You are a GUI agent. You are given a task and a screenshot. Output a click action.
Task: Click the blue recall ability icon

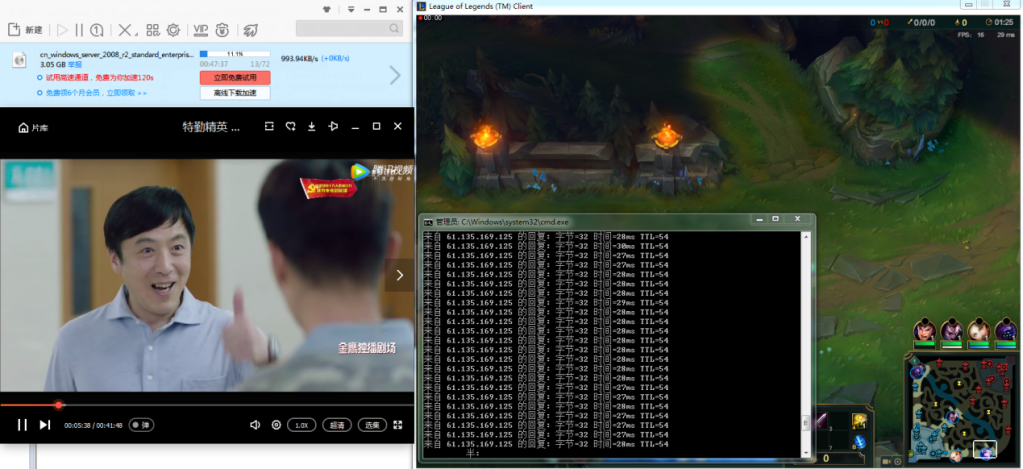point(859,442)
